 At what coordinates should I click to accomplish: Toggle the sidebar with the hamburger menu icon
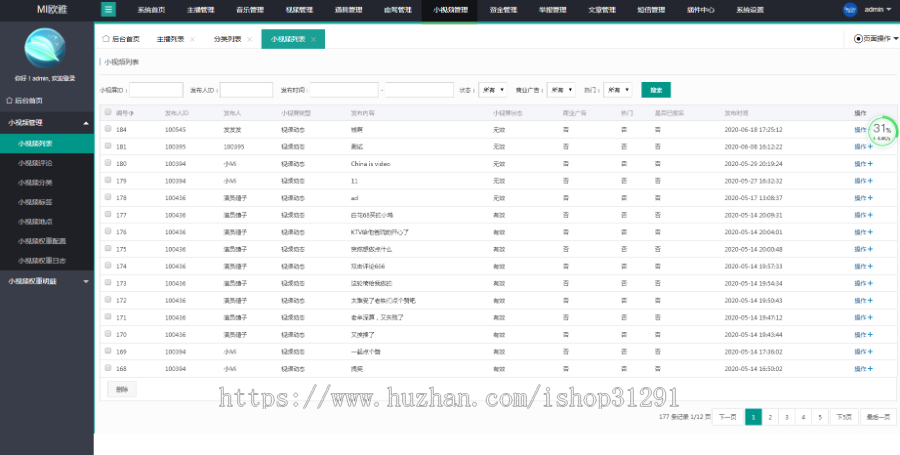(x=108, y=9)
